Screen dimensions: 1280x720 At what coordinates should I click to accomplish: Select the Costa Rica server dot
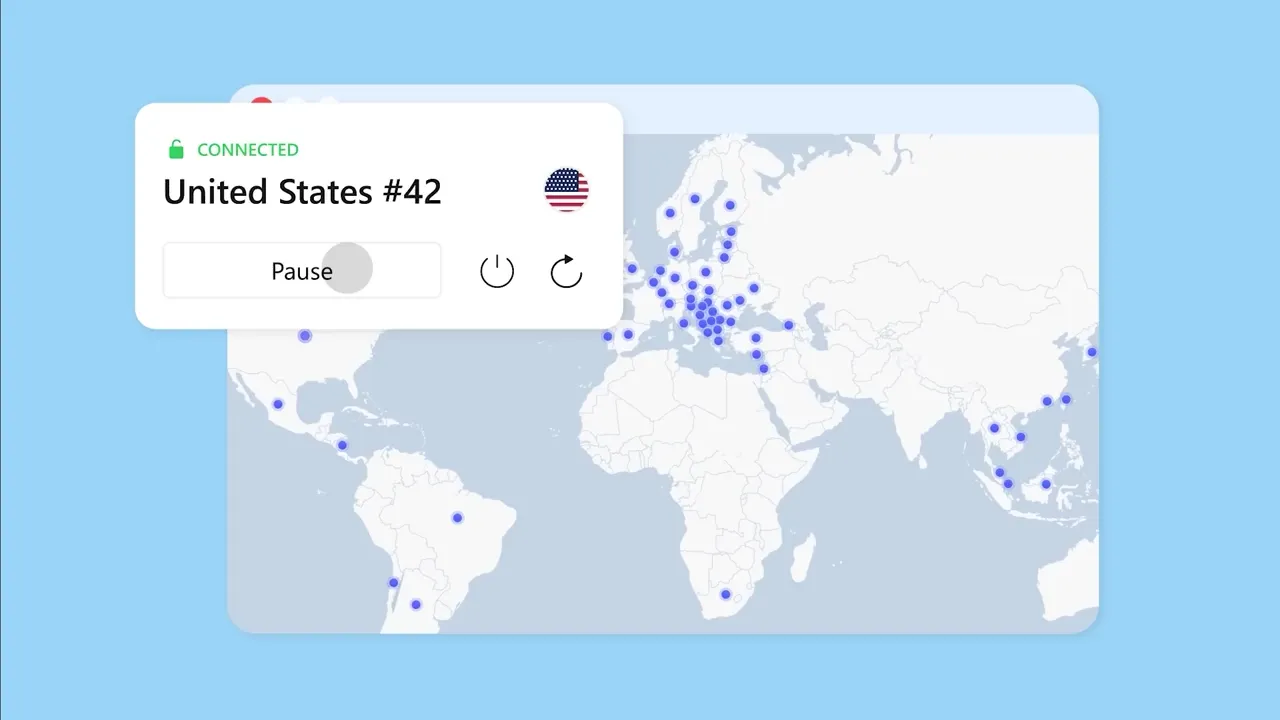point(342,445)
